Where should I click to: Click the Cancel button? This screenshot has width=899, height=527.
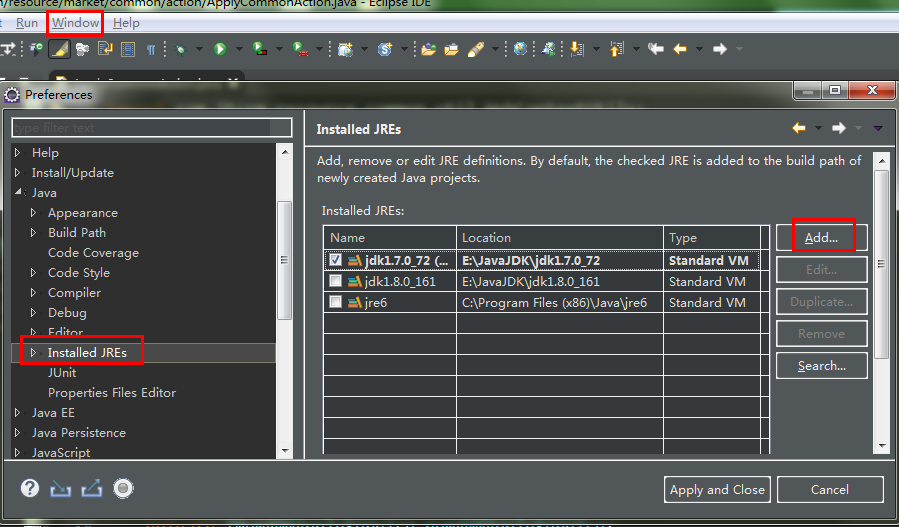click(830, 490)
